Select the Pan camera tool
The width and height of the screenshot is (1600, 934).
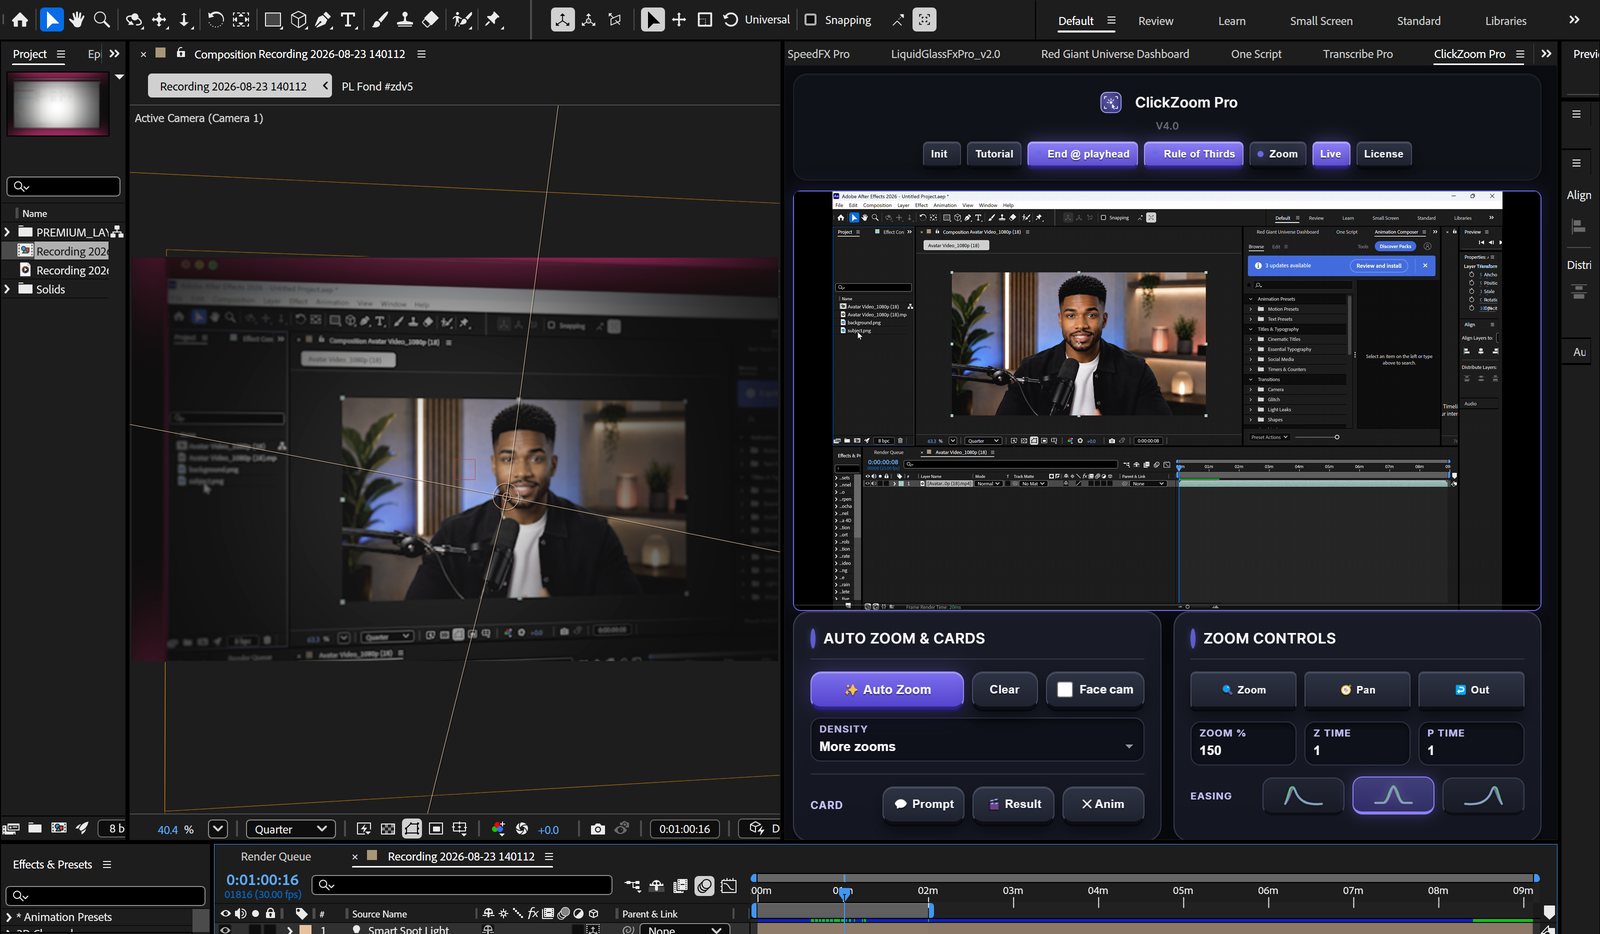click(x=160, y=19)
